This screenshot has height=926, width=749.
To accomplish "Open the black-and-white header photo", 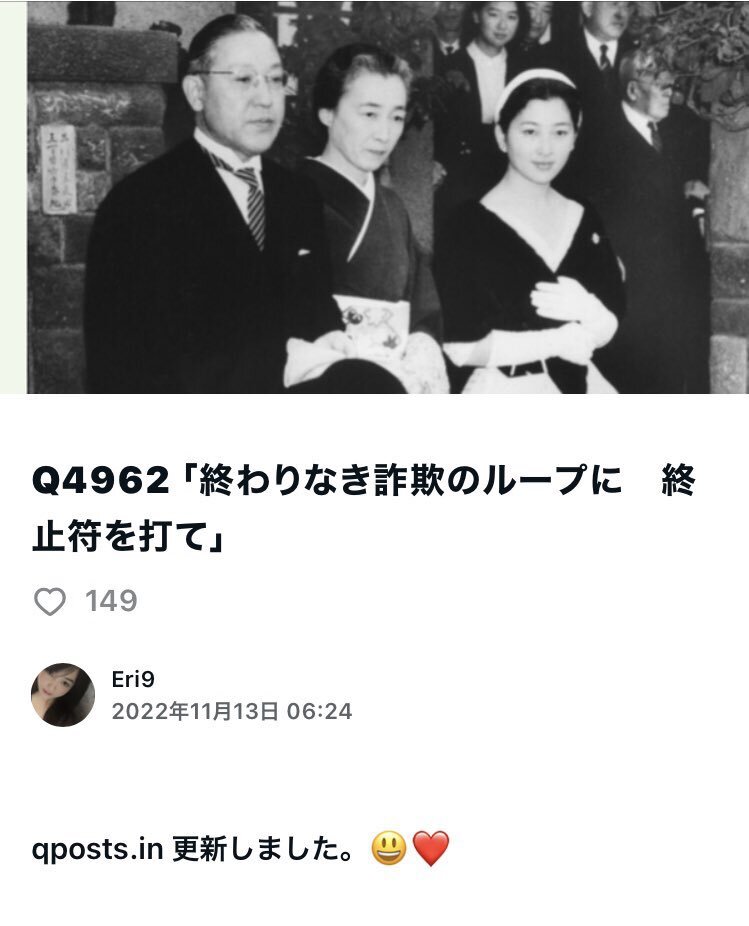I will pos(387,197).
